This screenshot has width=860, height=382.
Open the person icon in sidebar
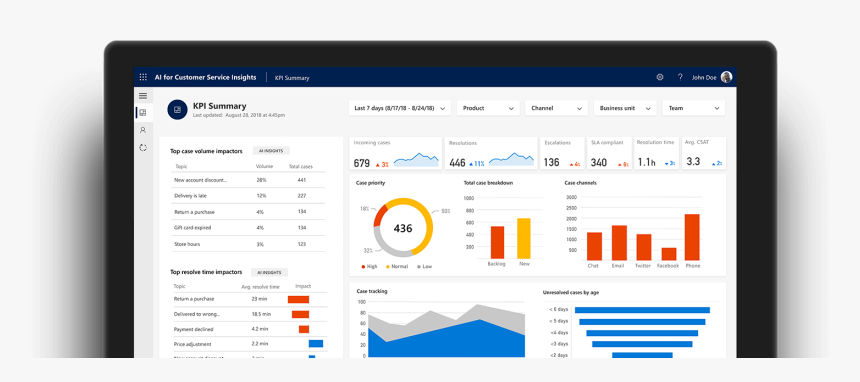point(143,130)
